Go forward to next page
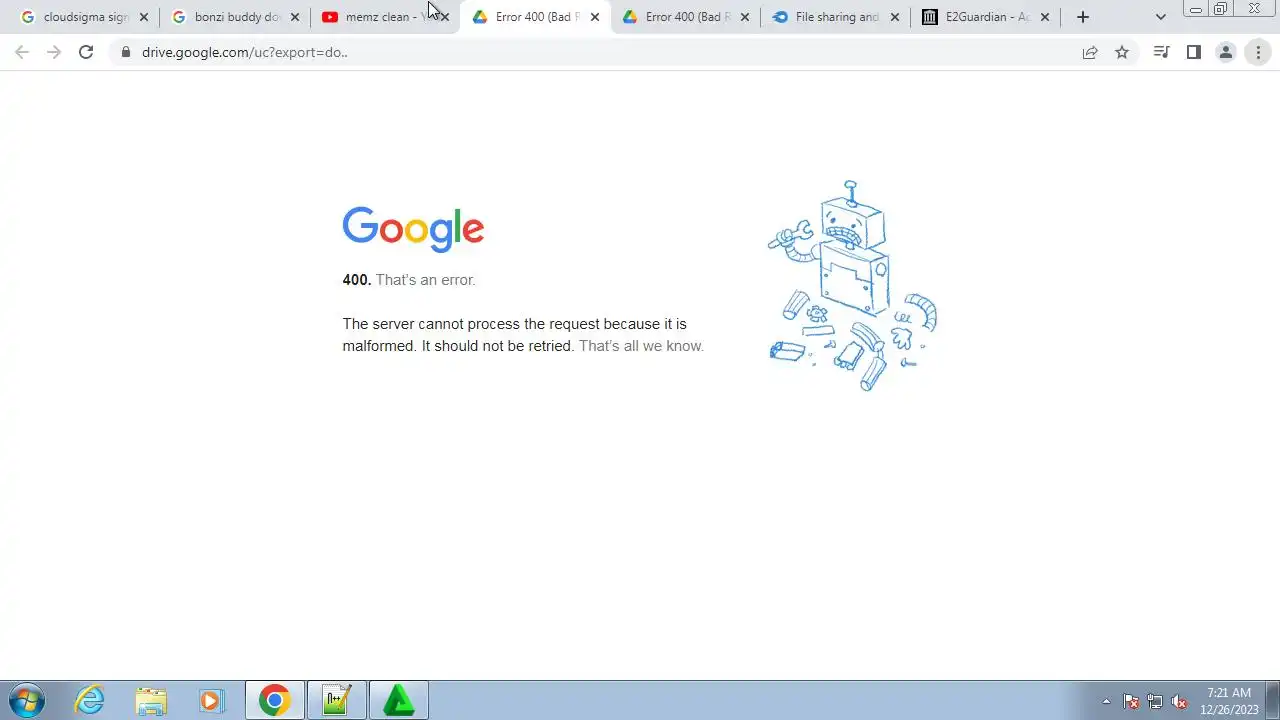Screen dimensions: 1280x720 pos(54,52)
